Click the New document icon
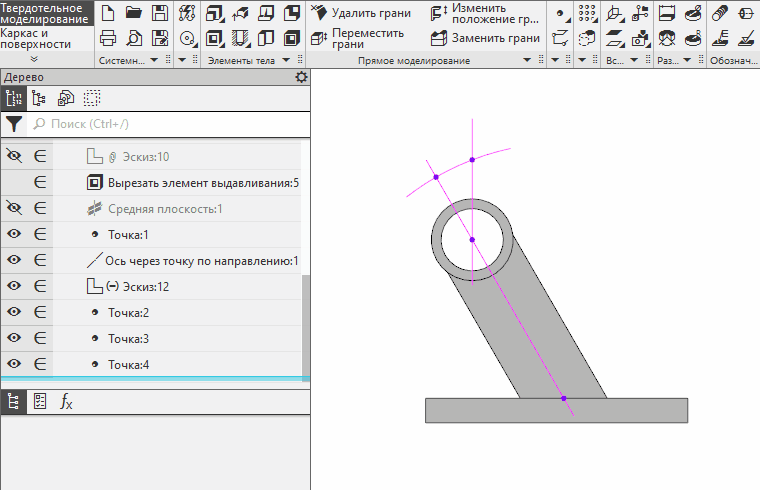Image resolution: width=760 pixels, height=490 pixels. (x=108, y=13)
